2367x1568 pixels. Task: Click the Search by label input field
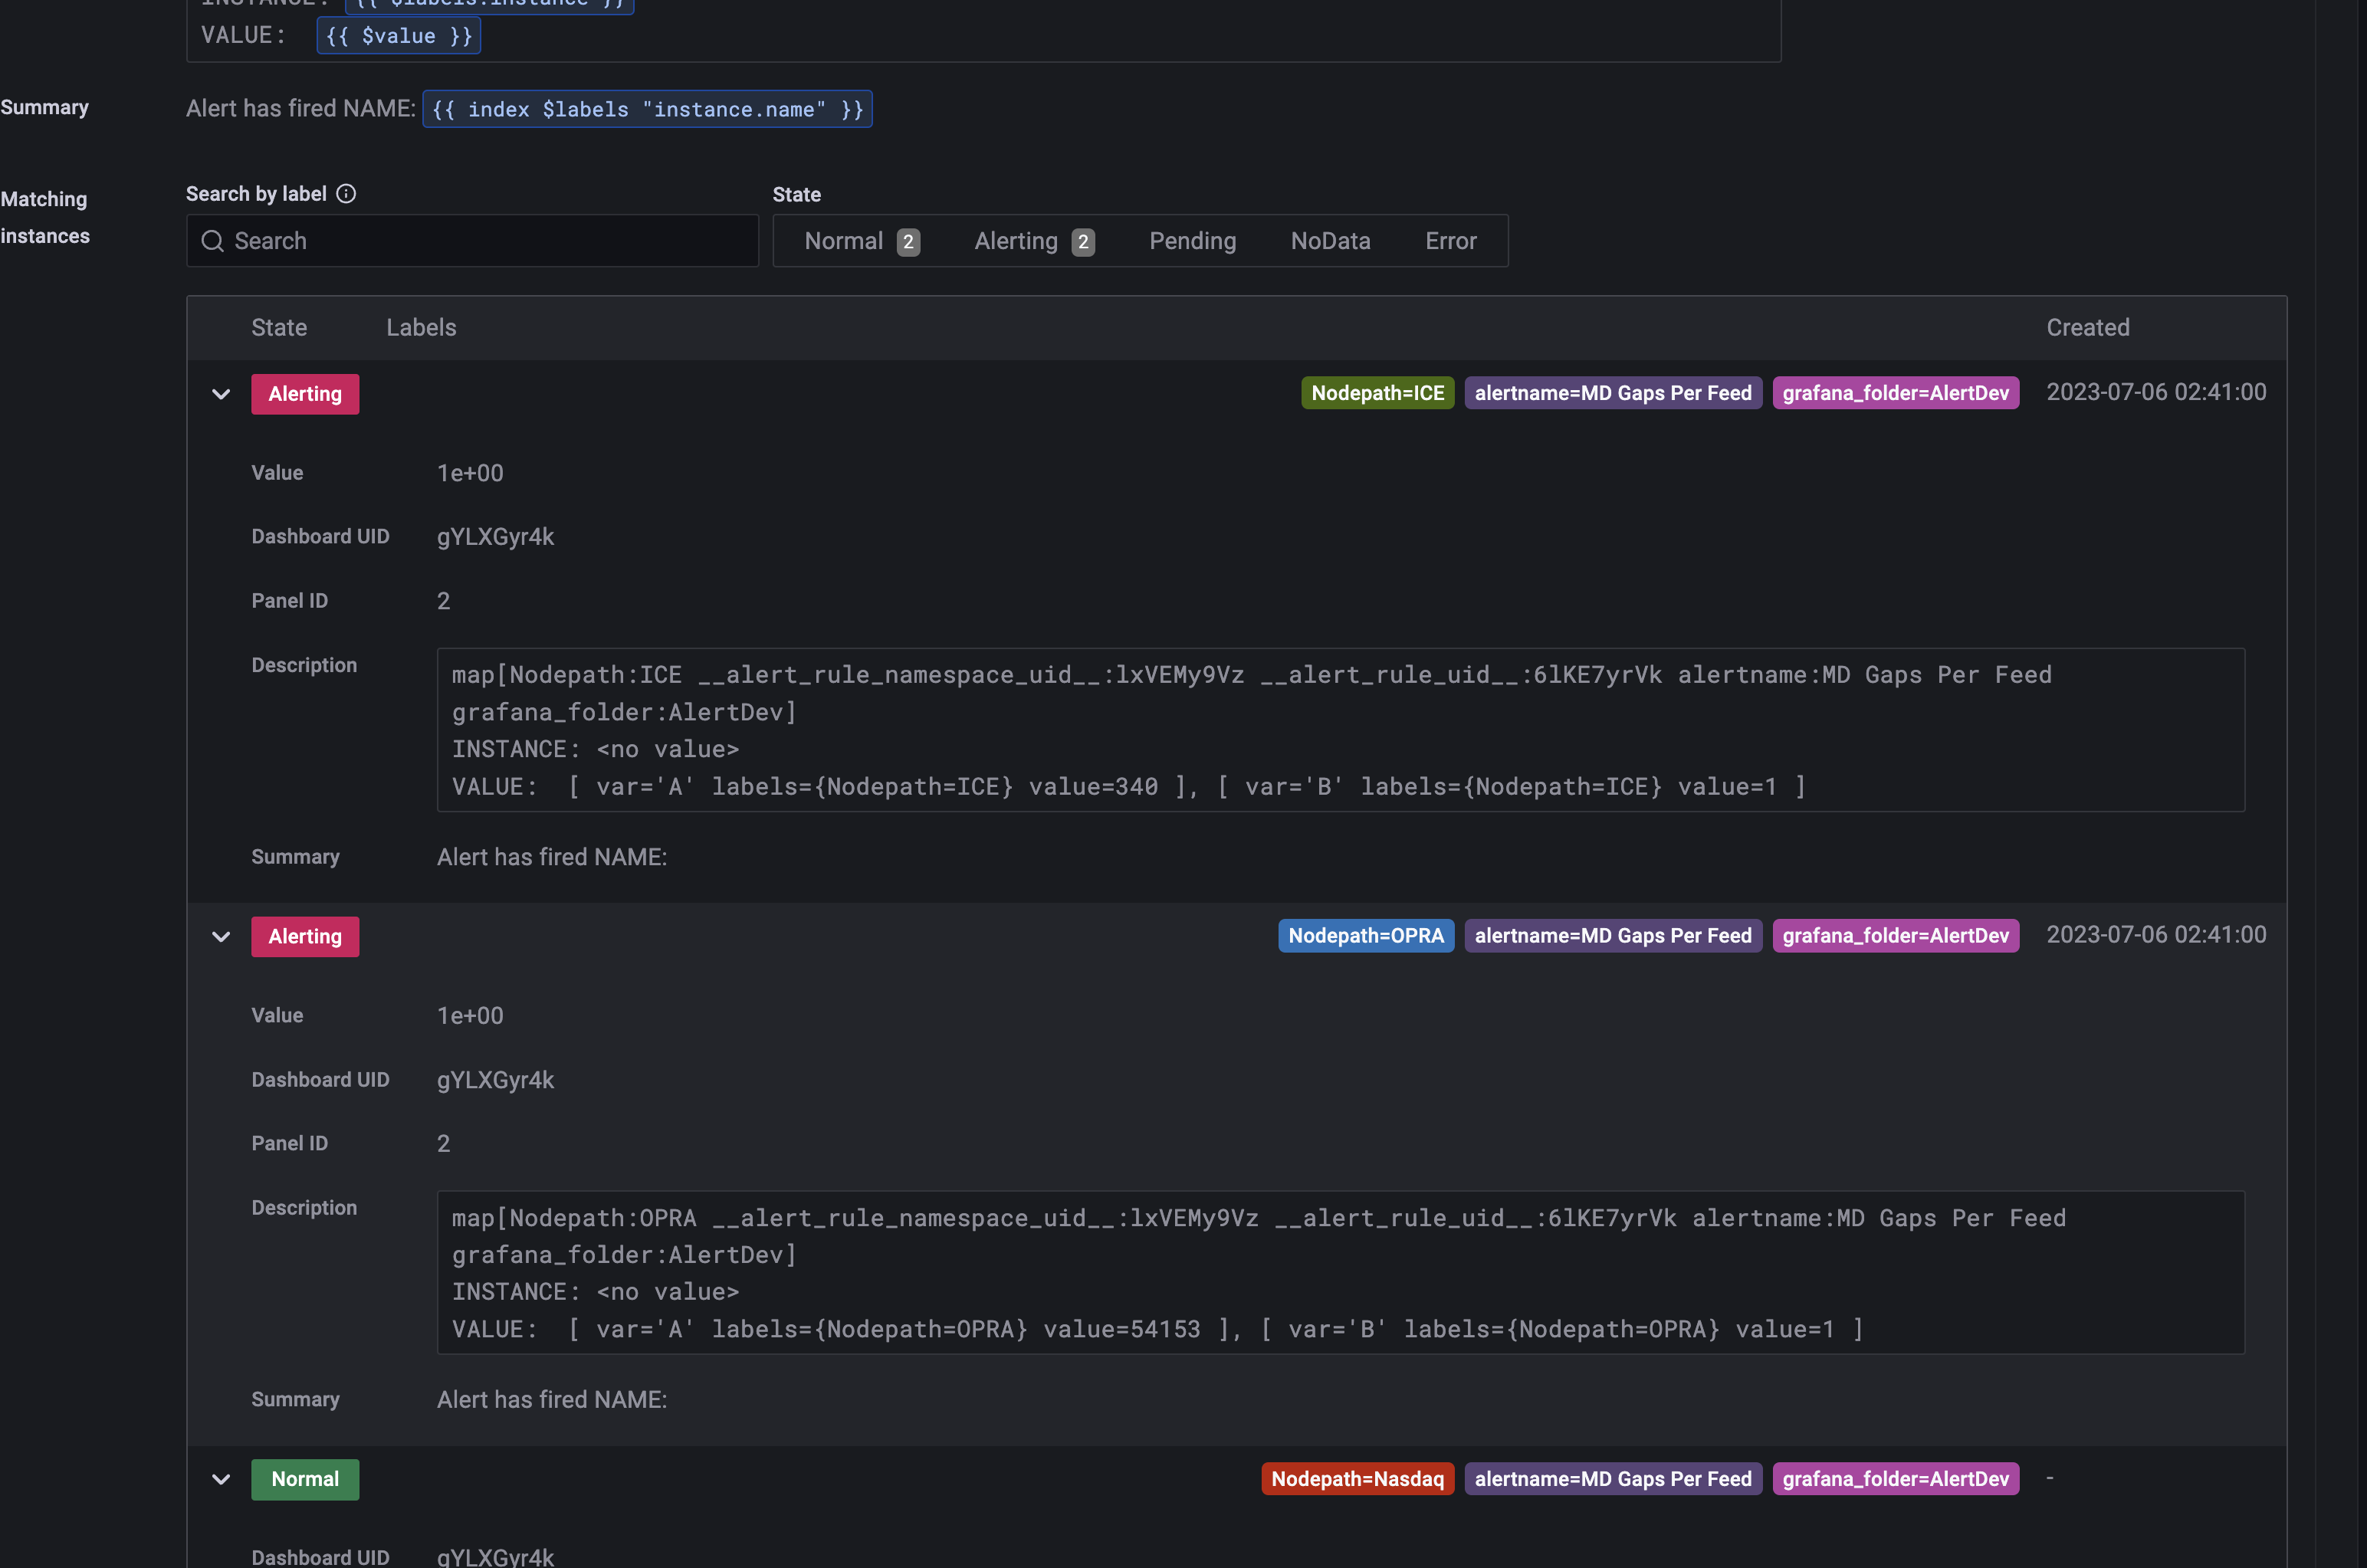pos(490,241)
